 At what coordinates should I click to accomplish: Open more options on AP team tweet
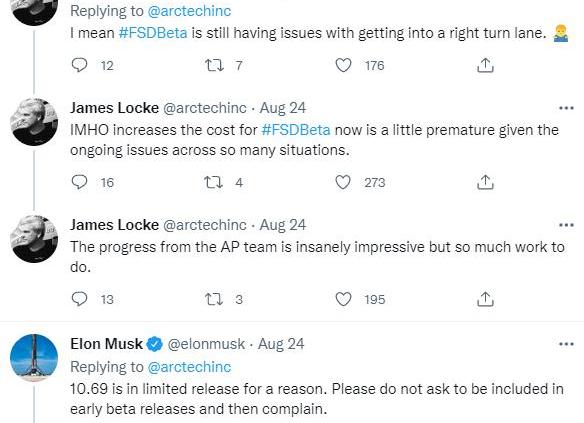(x=566, y=225)
